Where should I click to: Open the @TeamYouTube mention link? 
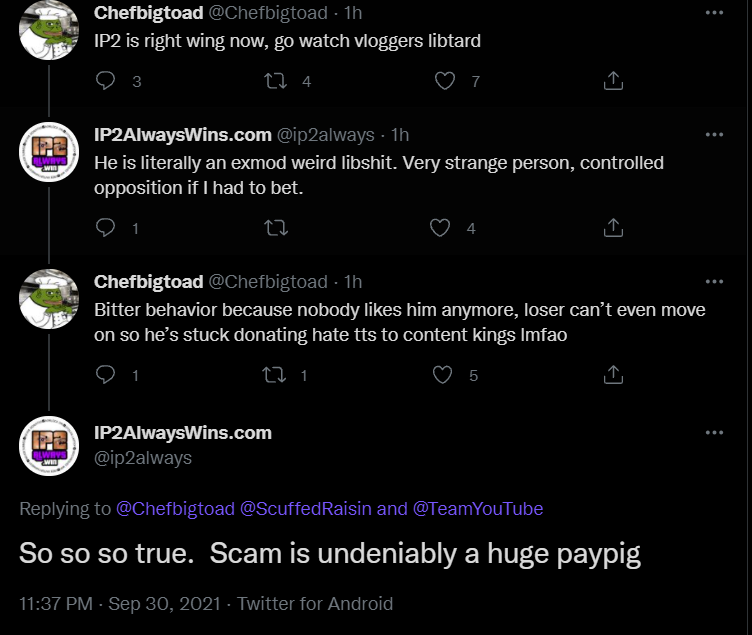coord(478,508)
